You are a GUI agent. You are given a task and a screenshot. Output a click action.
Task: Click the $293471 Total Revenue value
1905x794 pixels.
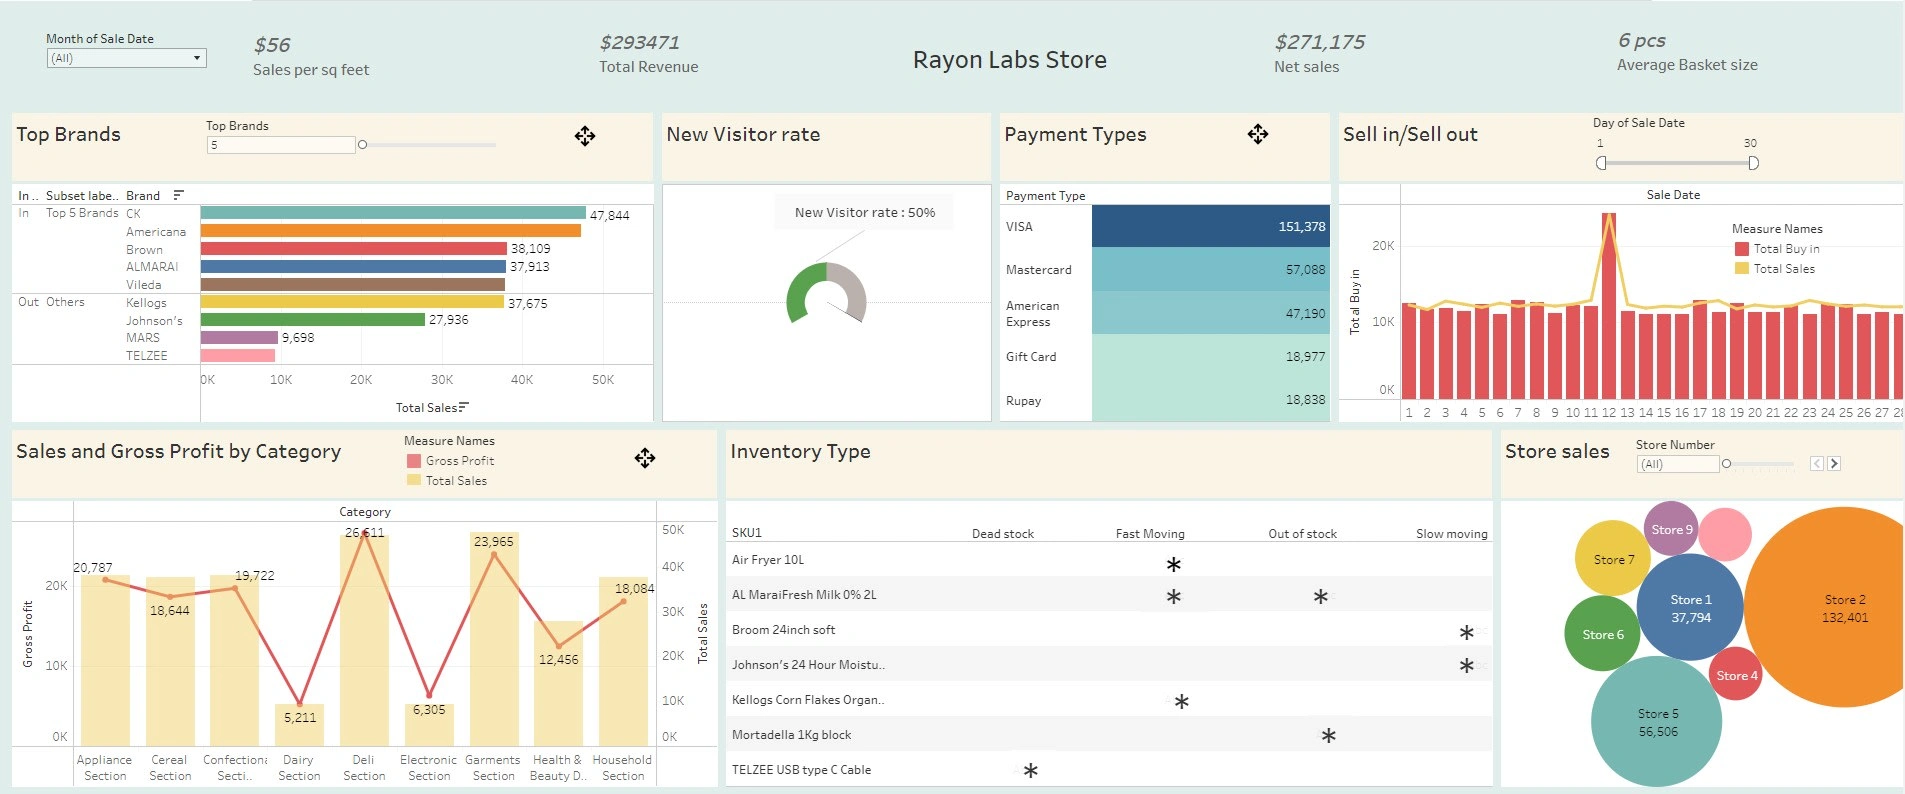point(640,42)
